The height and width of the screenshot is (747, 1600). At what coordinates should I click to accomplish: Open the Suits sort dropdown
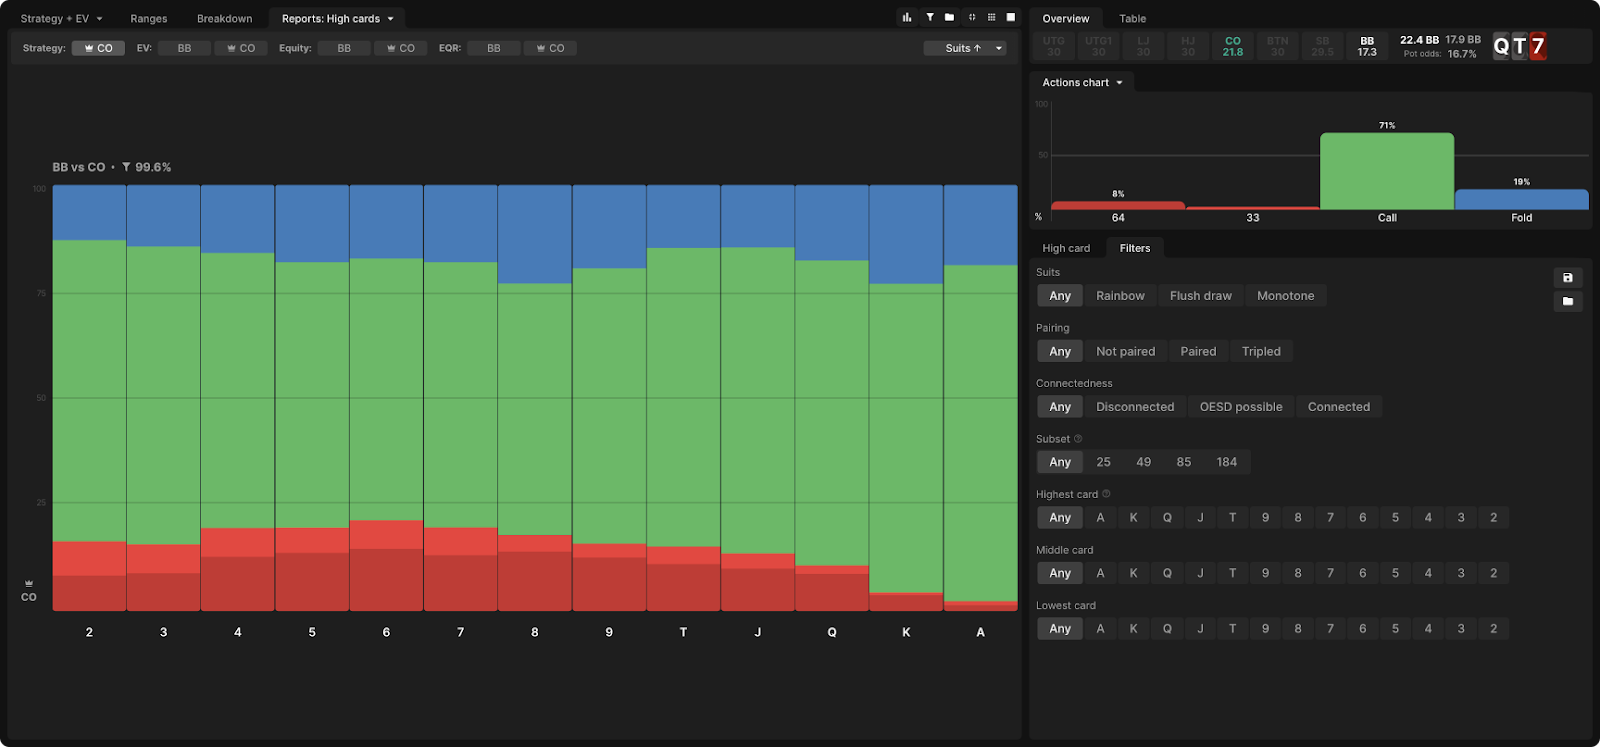click(x=964, y=48)
